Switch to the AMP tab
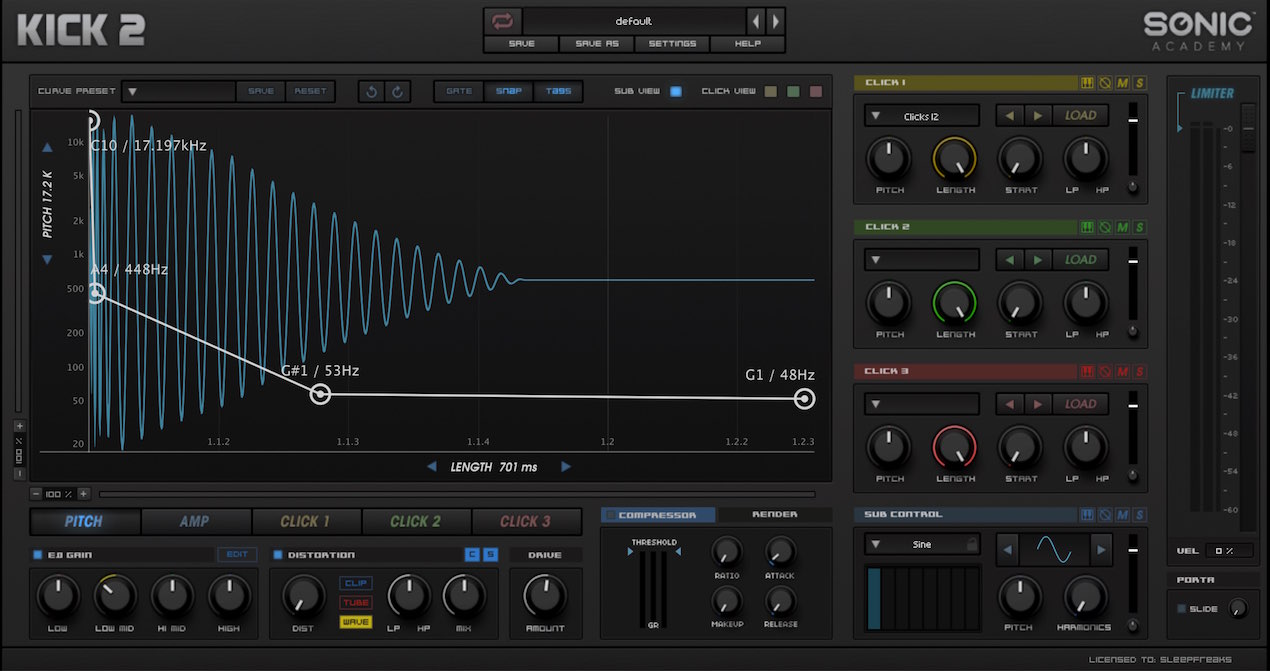 coord(195,521)
